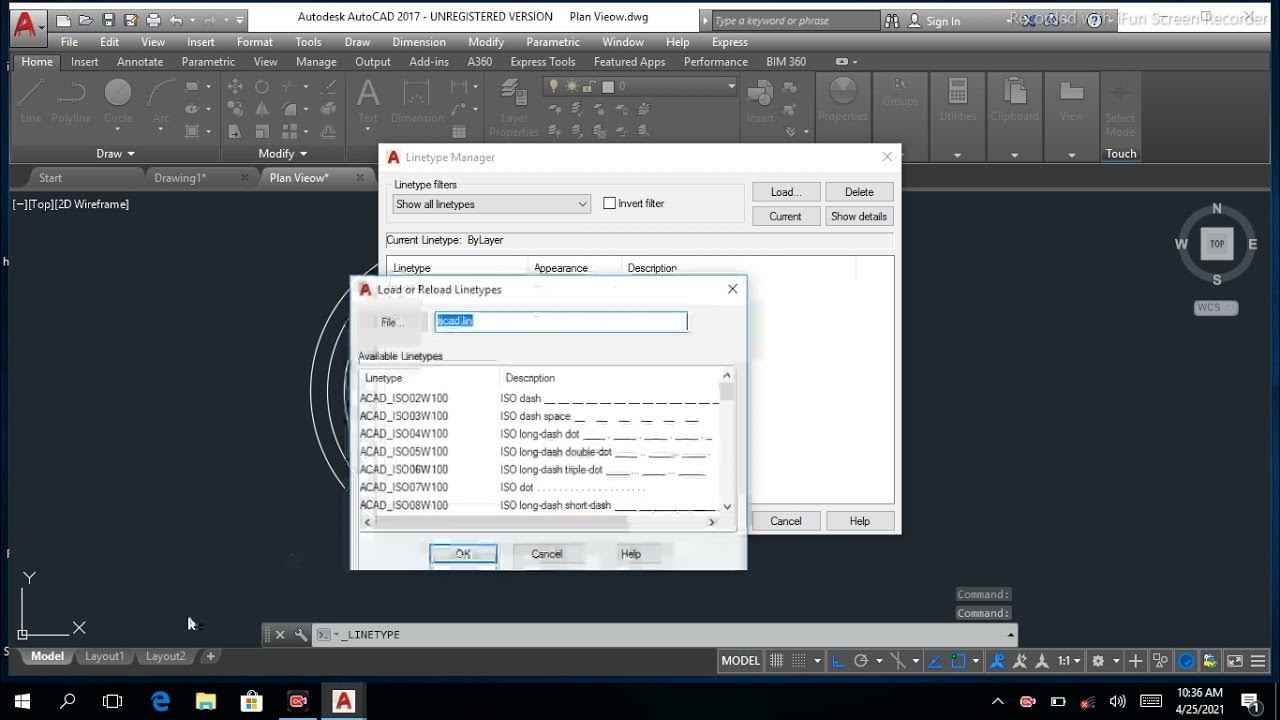Click the Current button in Linetype Manager
Screen dimensions: 1280x720
[785, 216]
